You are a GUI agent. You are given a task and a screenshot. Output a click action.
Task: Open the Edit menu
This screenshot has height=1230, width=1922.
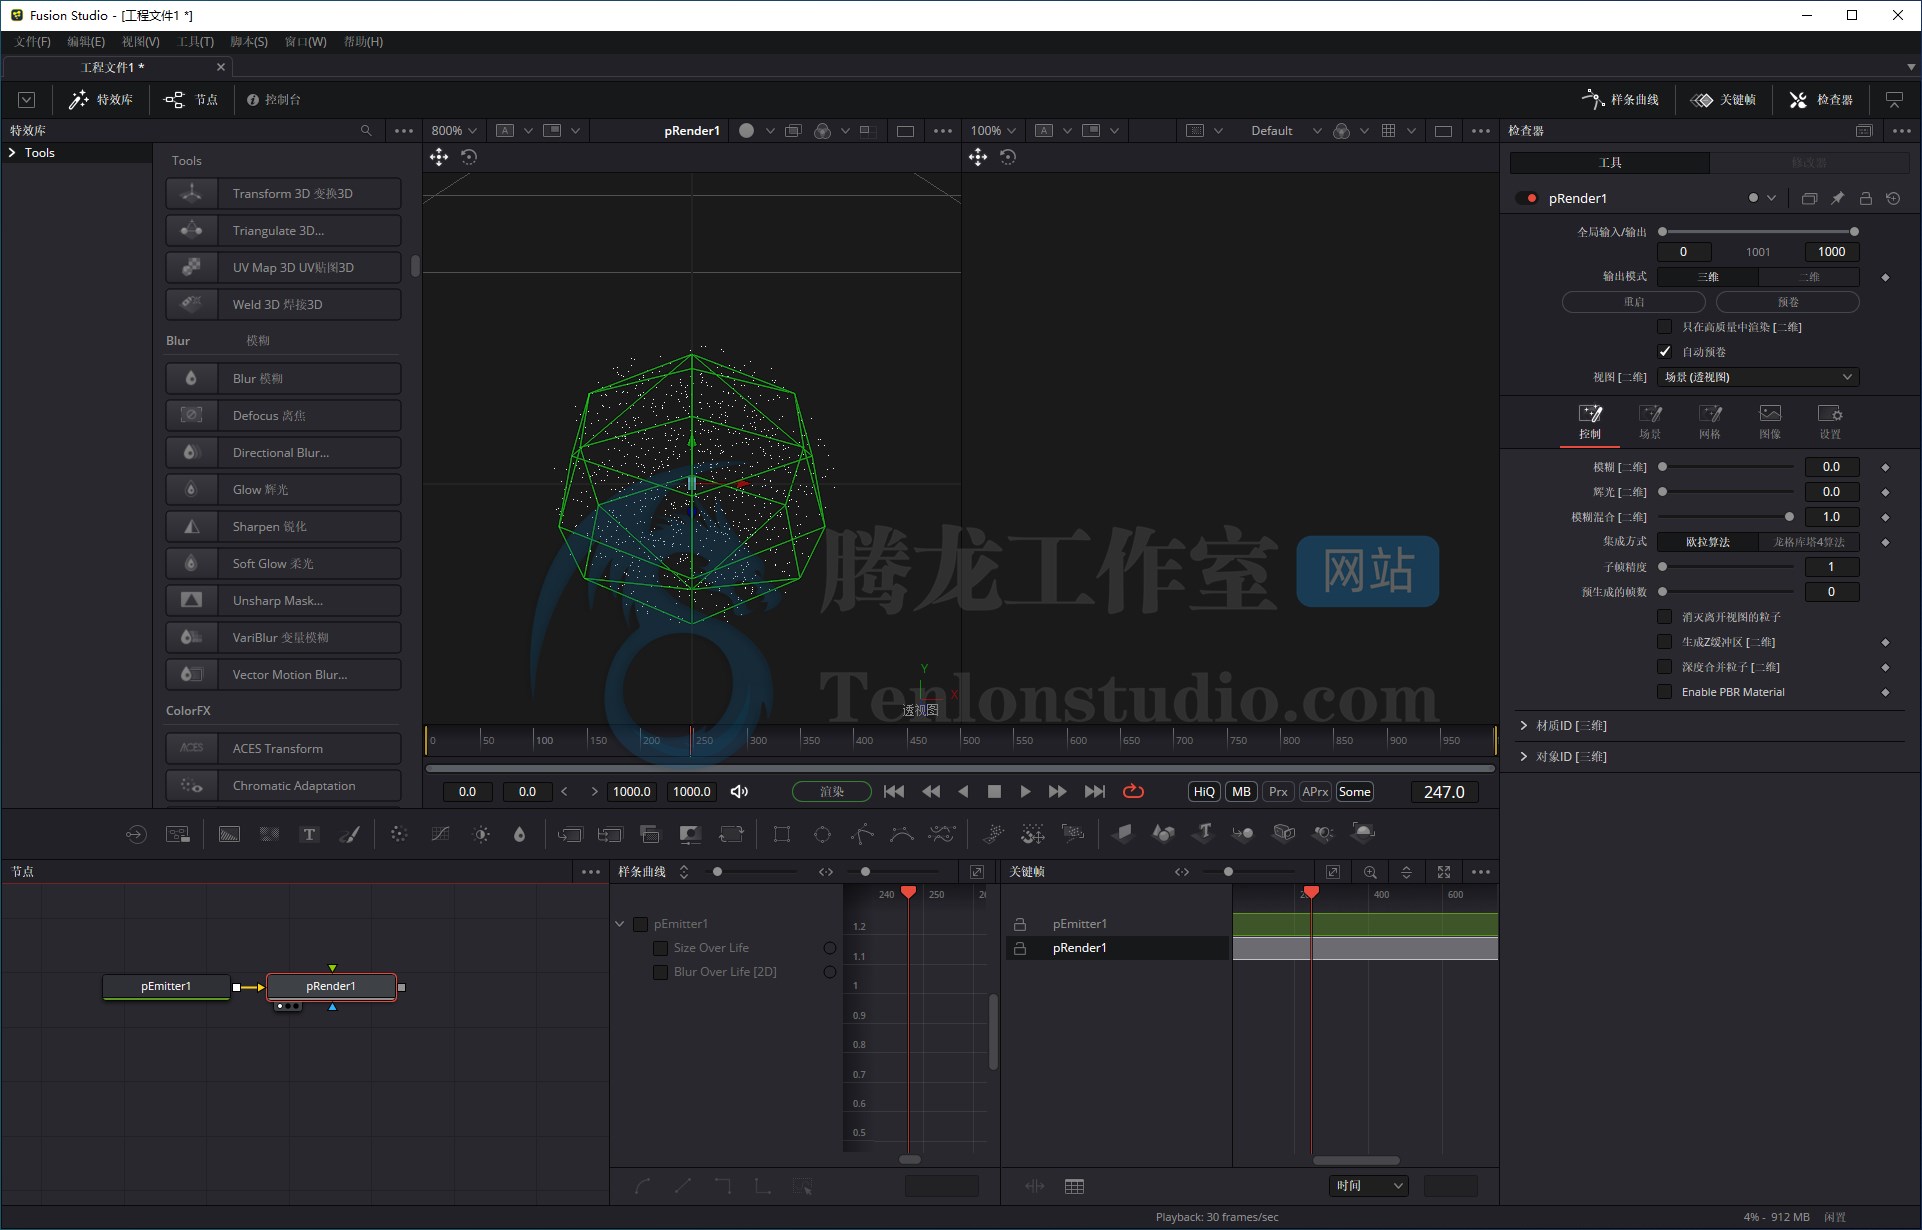click(x=86, y=42)
